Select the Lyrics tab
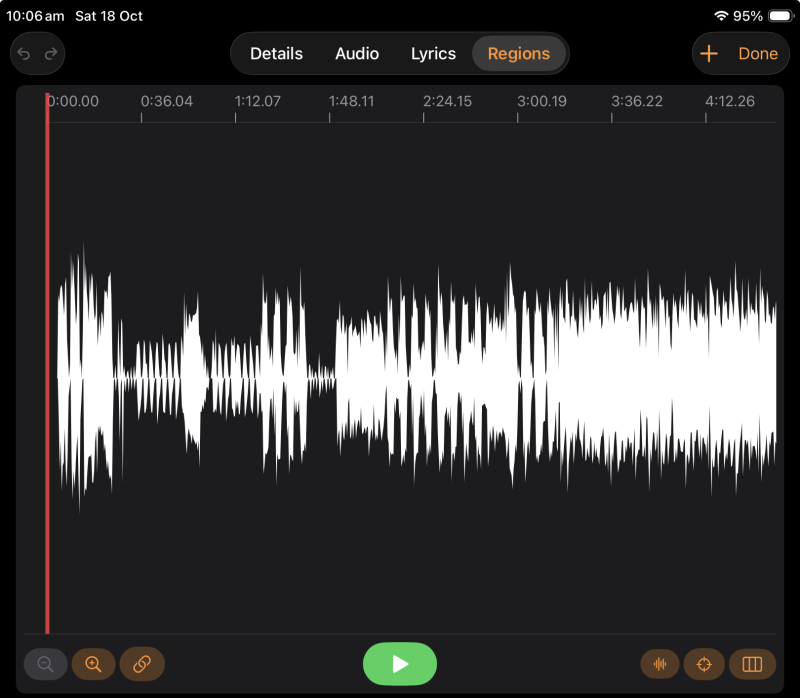 pyautogui.click(x=433, y=54)
